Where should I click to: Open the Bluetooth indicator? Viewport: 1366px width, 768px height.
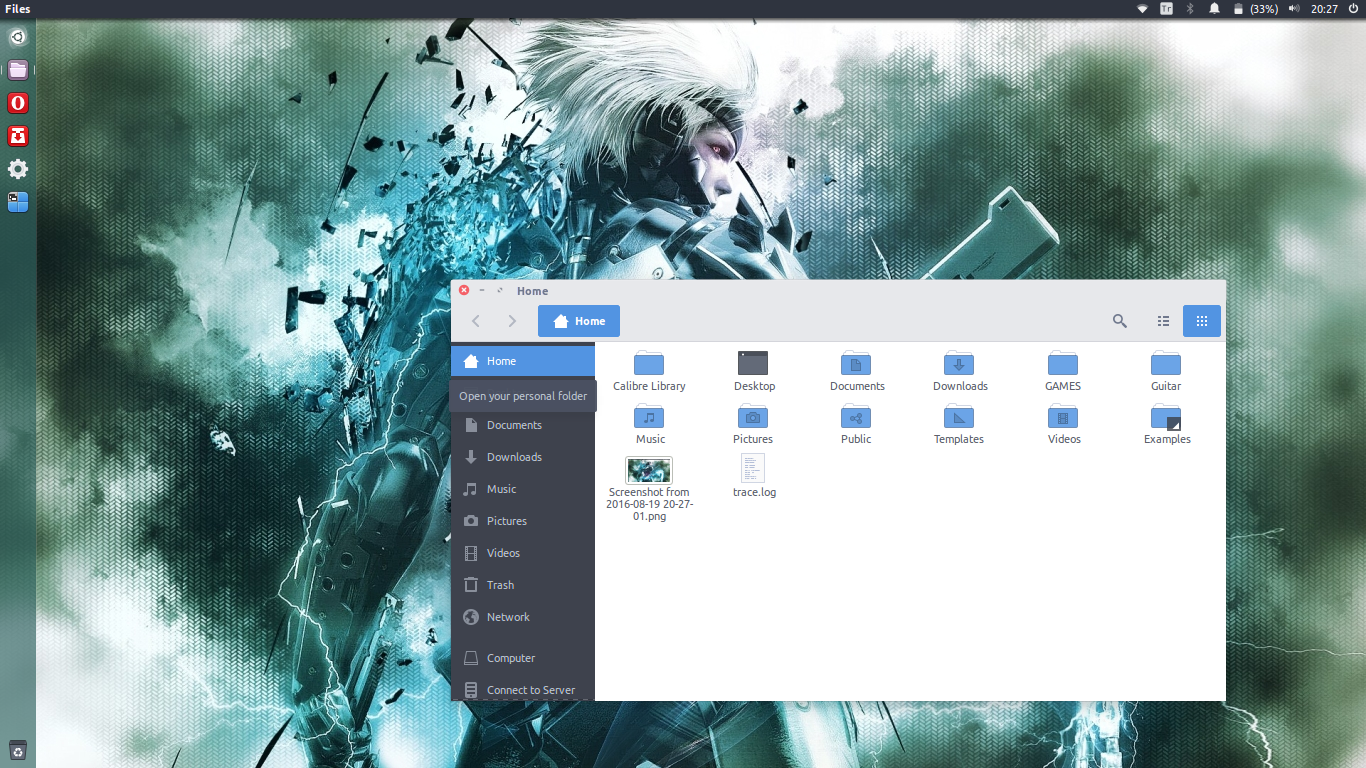point(1190,9)
